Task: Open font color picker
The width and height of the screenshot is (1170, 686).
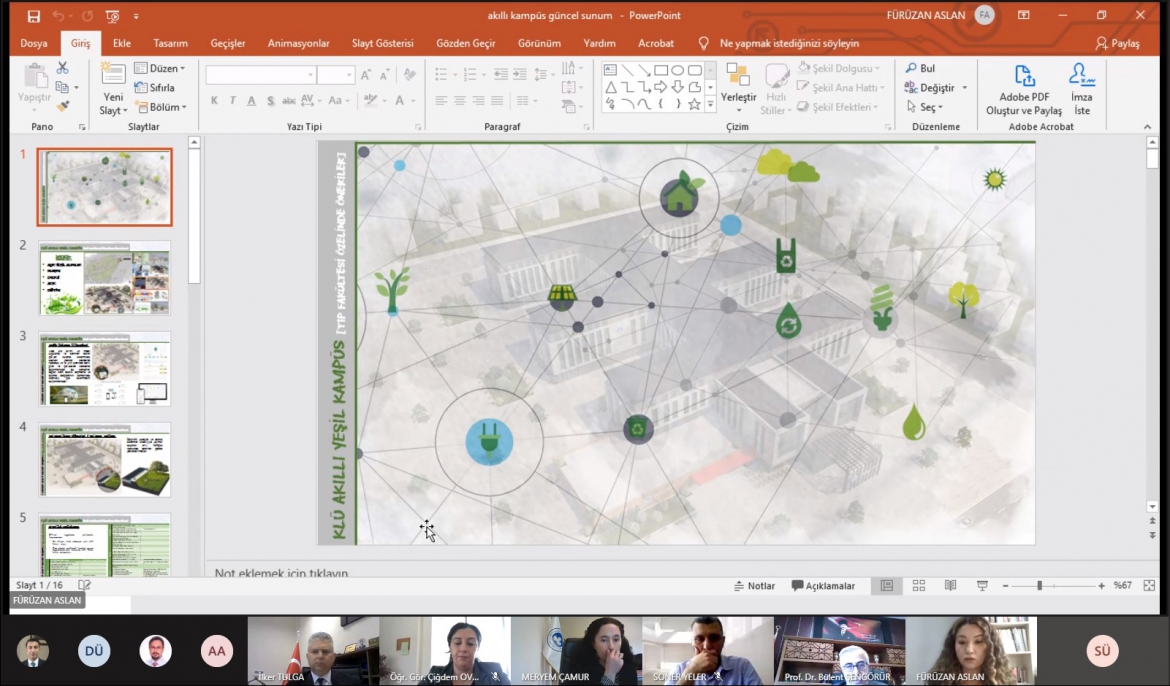Action: pos(400,101)
